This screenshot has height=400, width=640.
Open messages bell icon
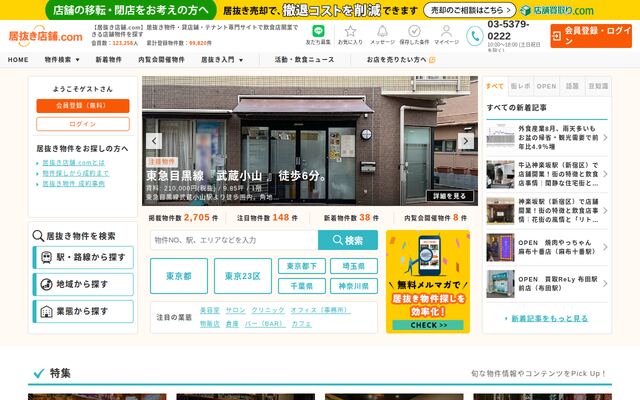click(382, 31)
